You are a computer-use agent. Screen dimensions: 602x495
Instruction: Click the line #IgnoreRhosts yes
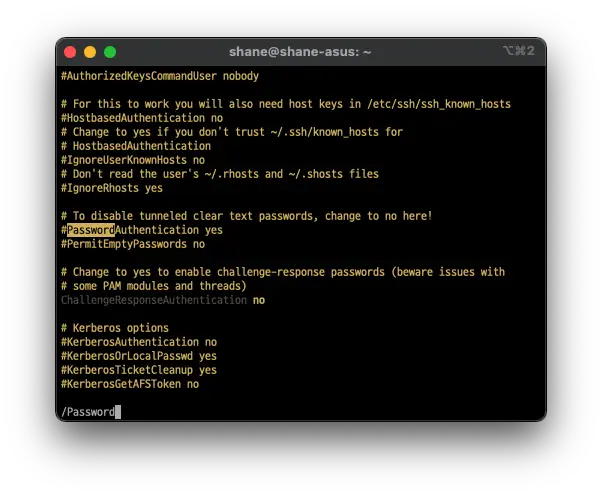point(112,188)
